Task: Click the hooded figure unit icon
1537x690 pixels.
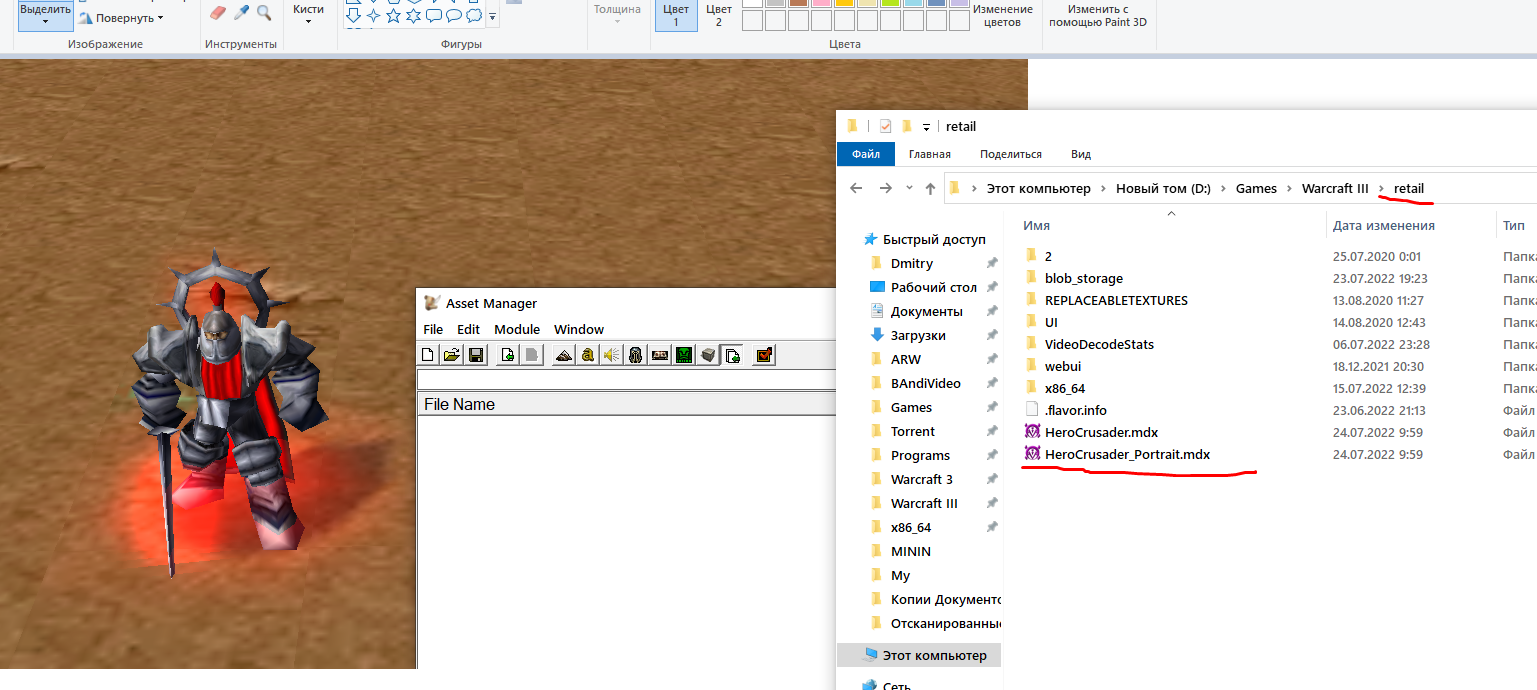Action: pos(636,354)
